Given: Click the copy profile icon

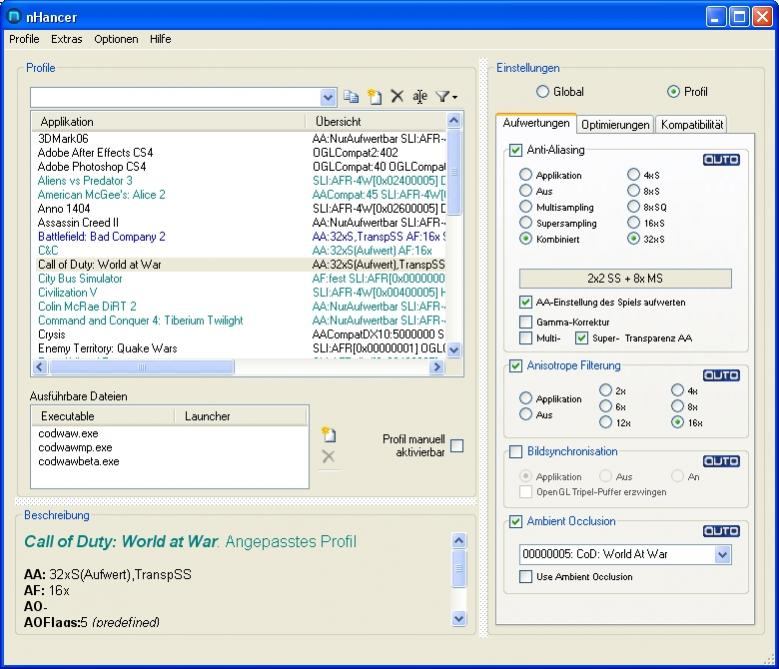Looking at the screenshot, I should (x=351, y=96).
